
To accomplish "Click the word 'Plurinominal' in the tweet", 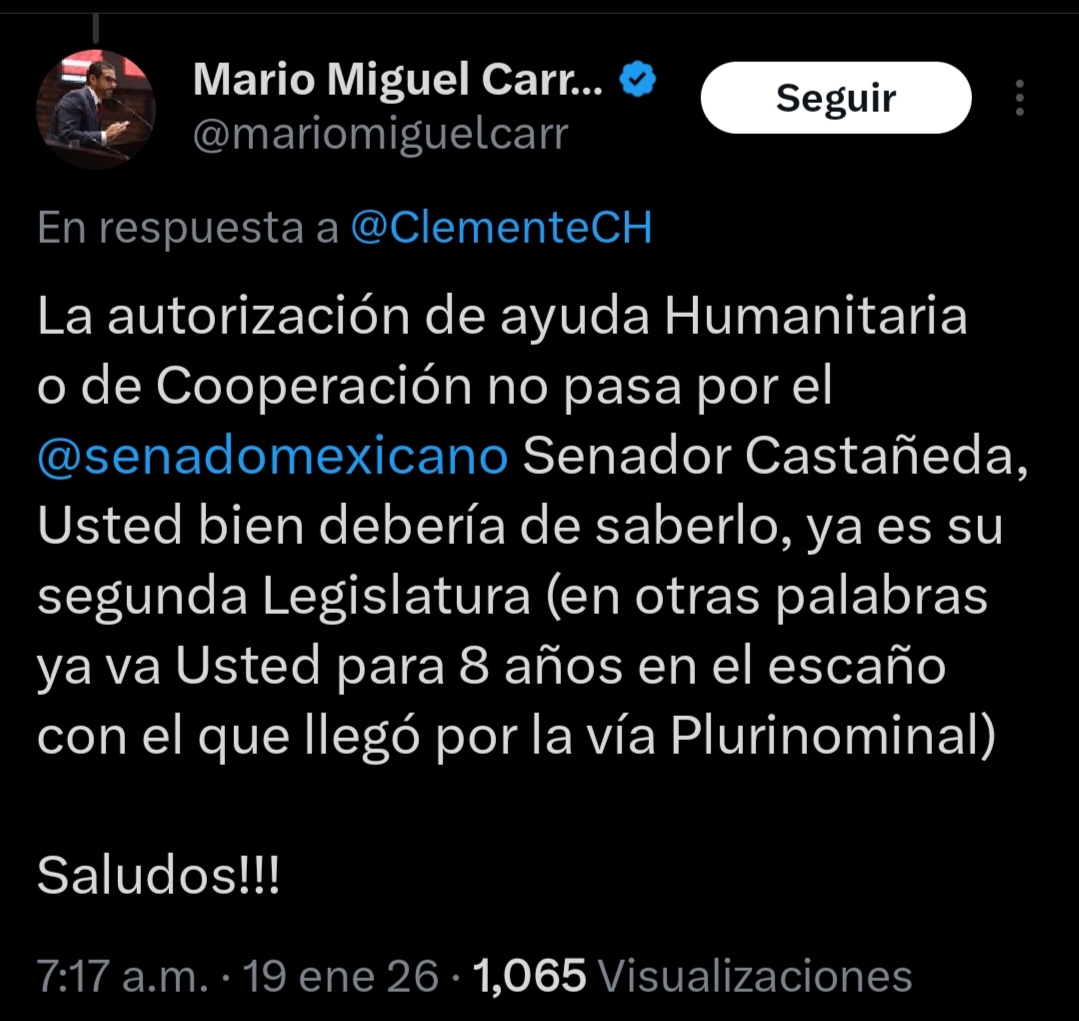I will (827, 735).
